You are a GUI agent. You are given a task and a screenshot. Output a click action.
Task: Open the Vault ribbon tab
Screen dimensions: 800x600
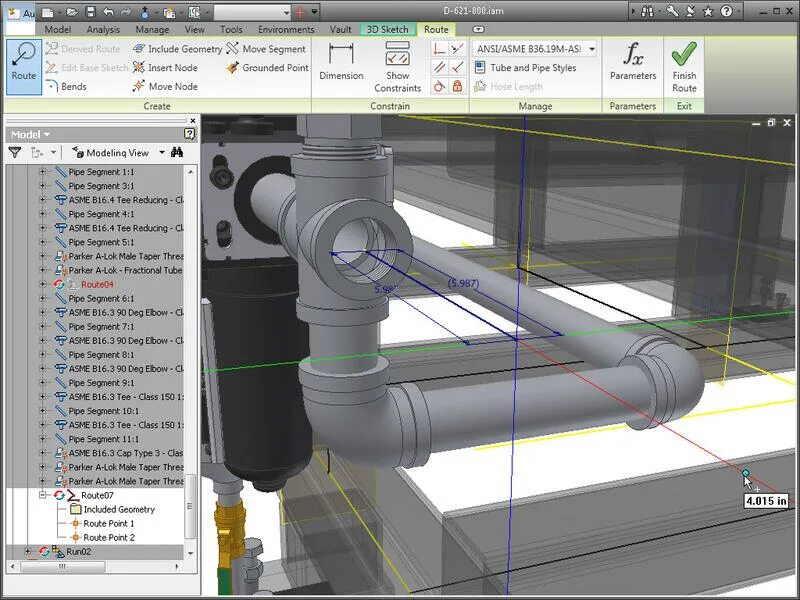click(340, 30)
